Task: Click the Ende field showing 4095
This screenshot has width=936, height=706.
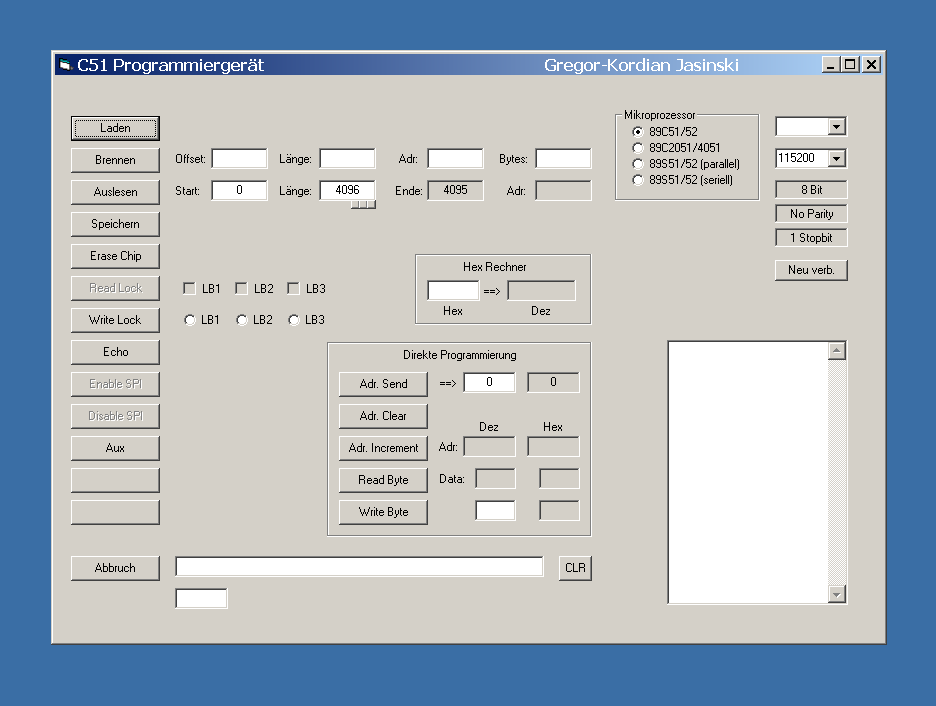Action: 455,190
